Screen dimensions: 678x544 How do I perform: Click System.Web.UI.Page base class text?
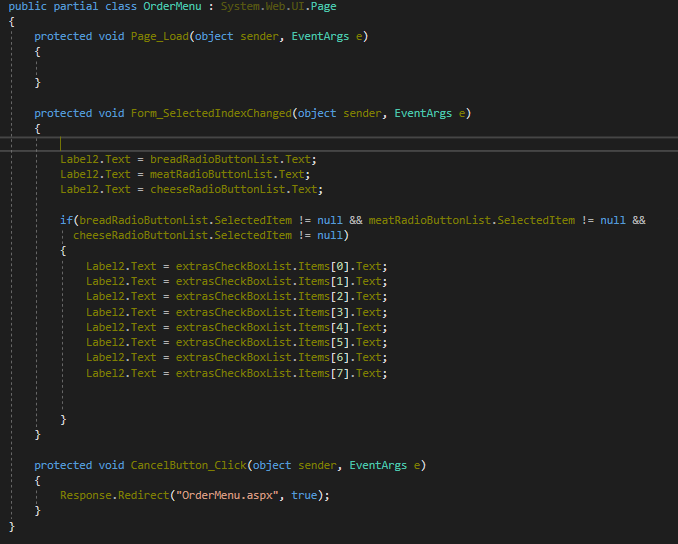coord(278,6)
